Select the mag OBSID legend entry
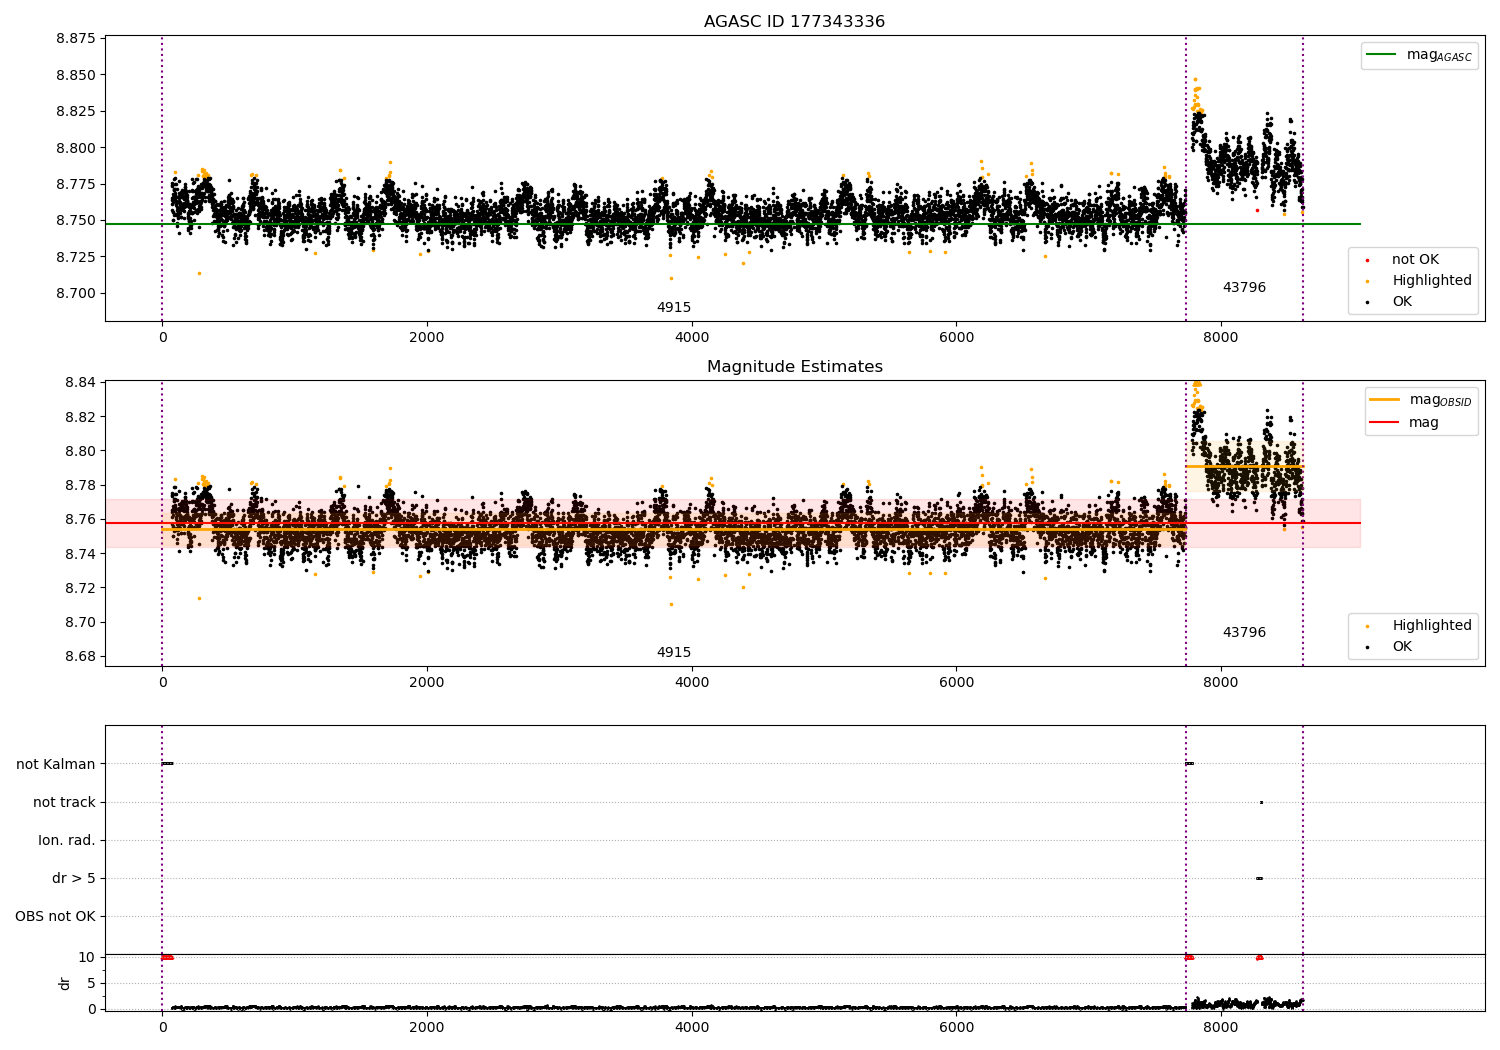This screenshot has width=1500, height=1050. tap(1421, 400)
